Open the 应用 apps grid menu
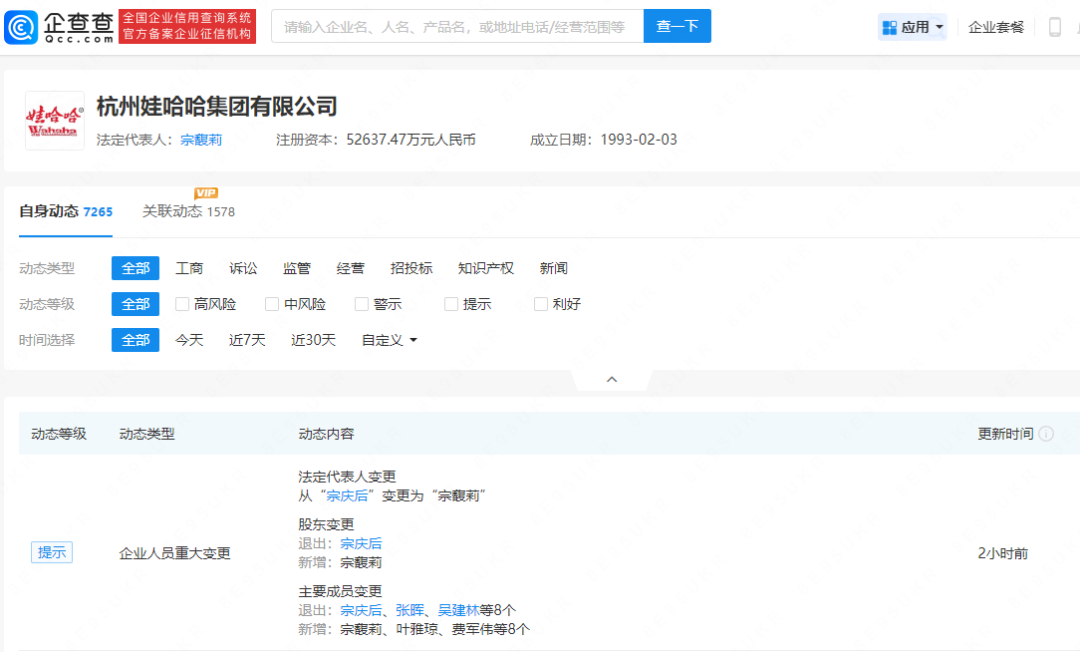 pos(912,26)
